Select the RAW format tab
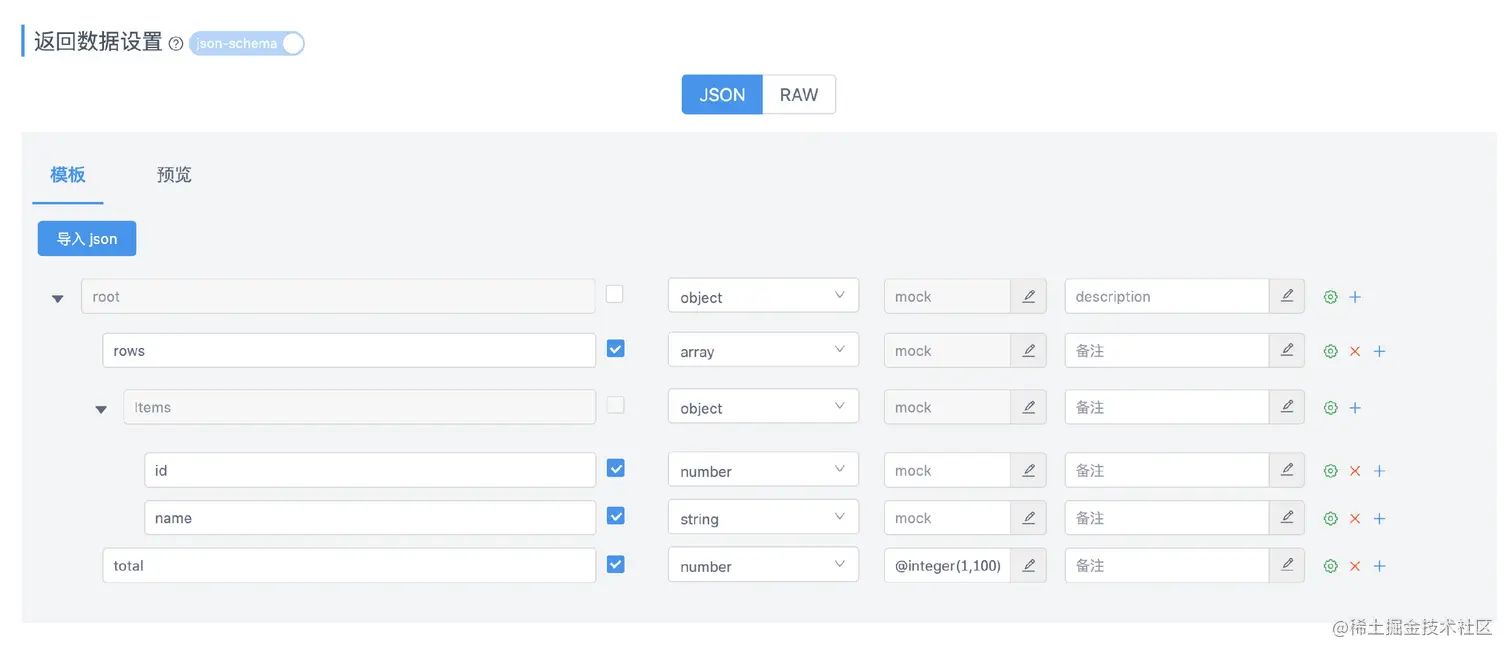The height and width of the screenshot is (657, 1512). click(x=799, y=95)
